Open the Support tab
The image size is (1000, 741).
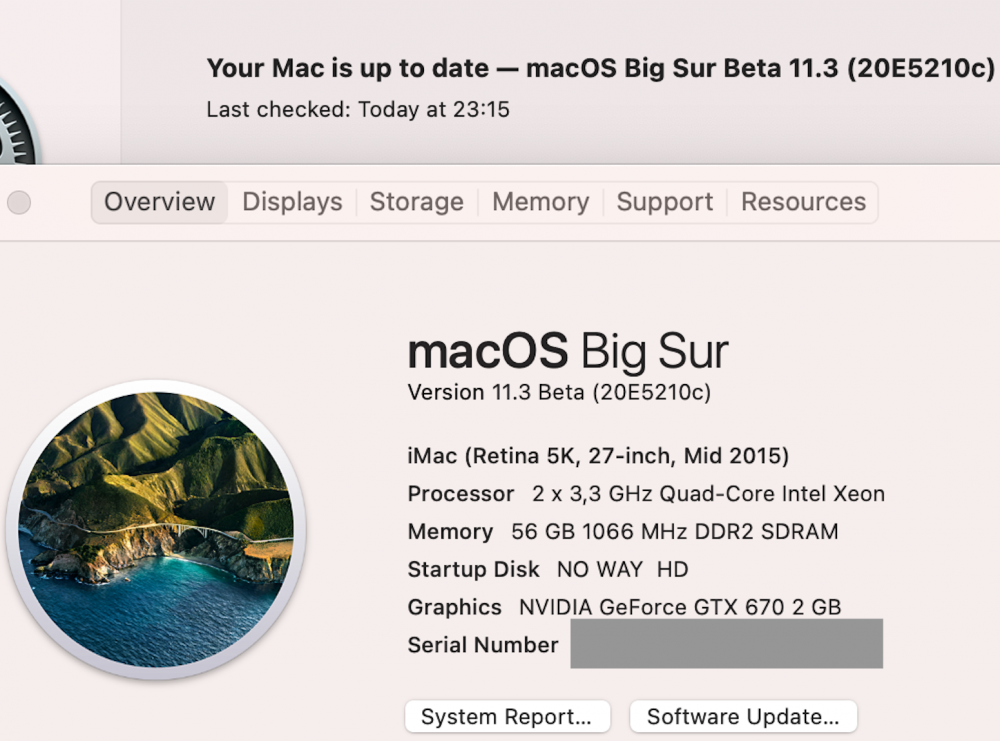(665, 202)
